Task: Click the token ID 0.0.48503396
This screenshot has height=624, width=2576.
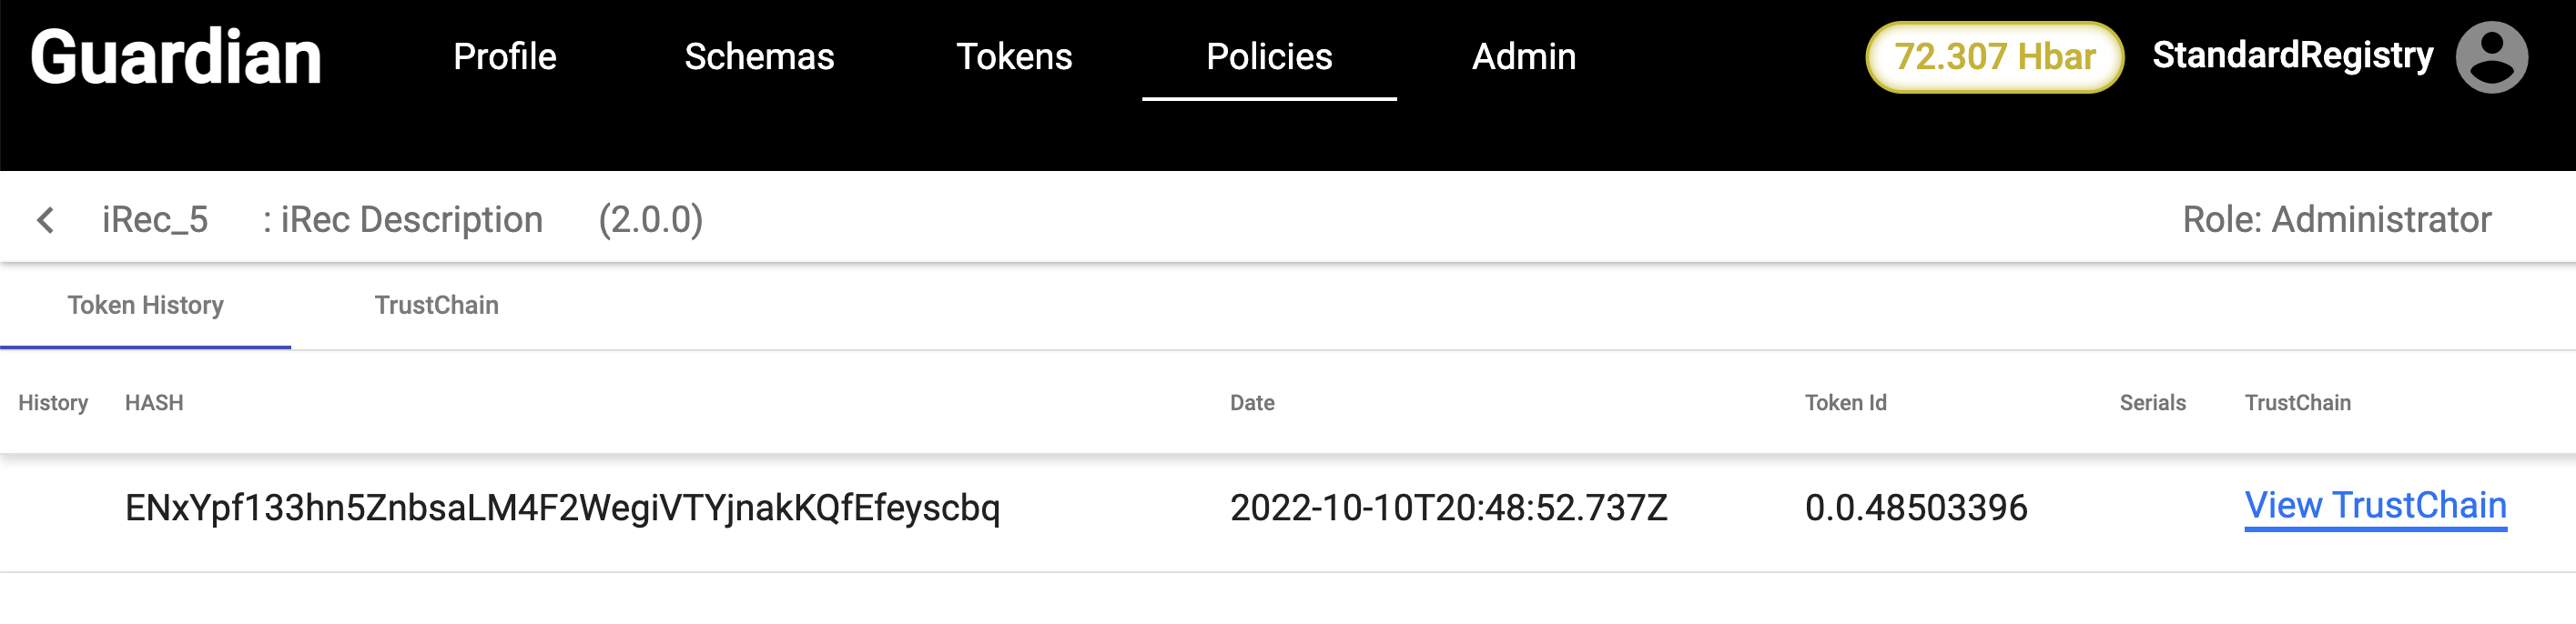Action: (1916, 508)
